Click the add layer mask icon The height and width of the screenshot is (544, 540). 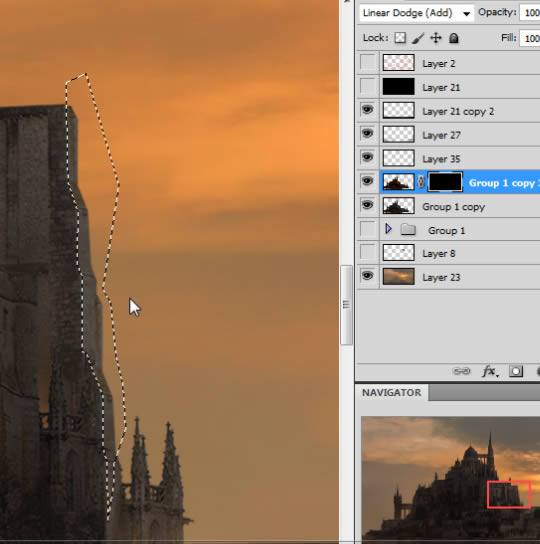tap(516, 371)
